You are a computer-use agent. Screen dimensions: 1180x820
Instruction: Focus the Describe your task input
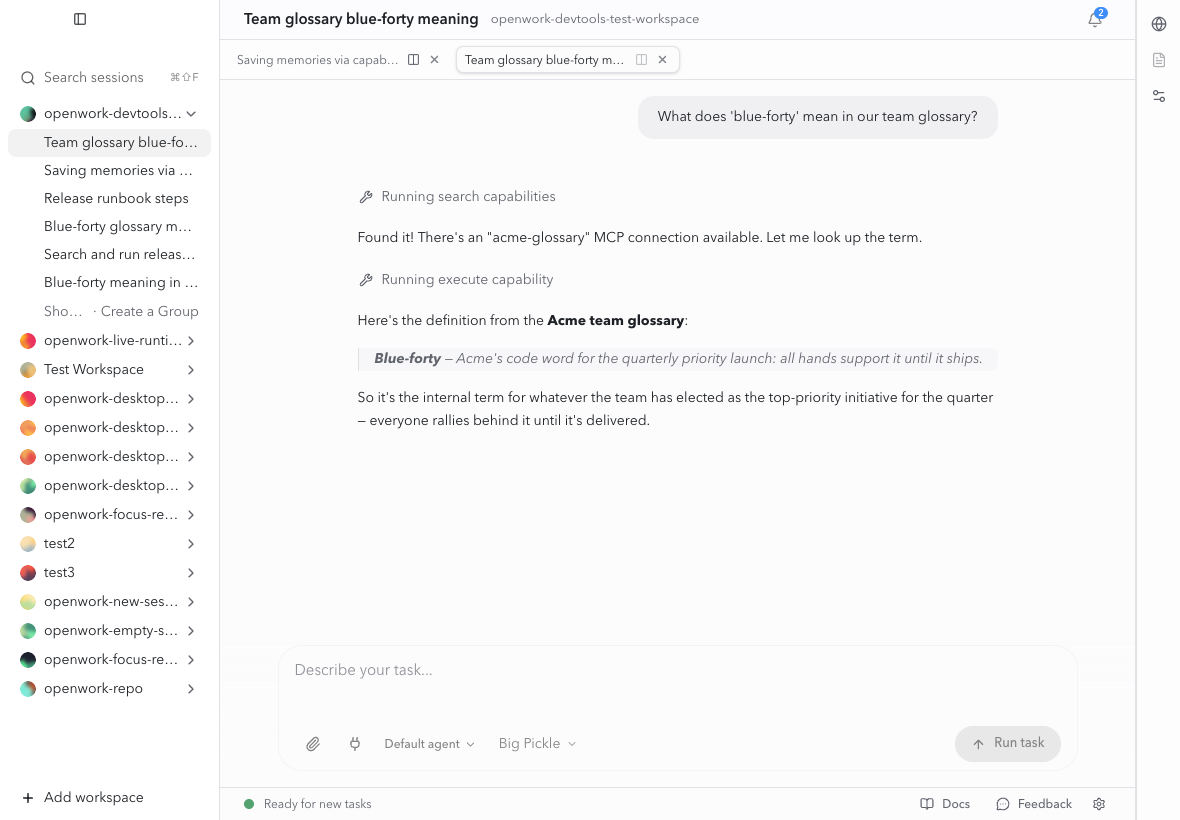[677, 670]
